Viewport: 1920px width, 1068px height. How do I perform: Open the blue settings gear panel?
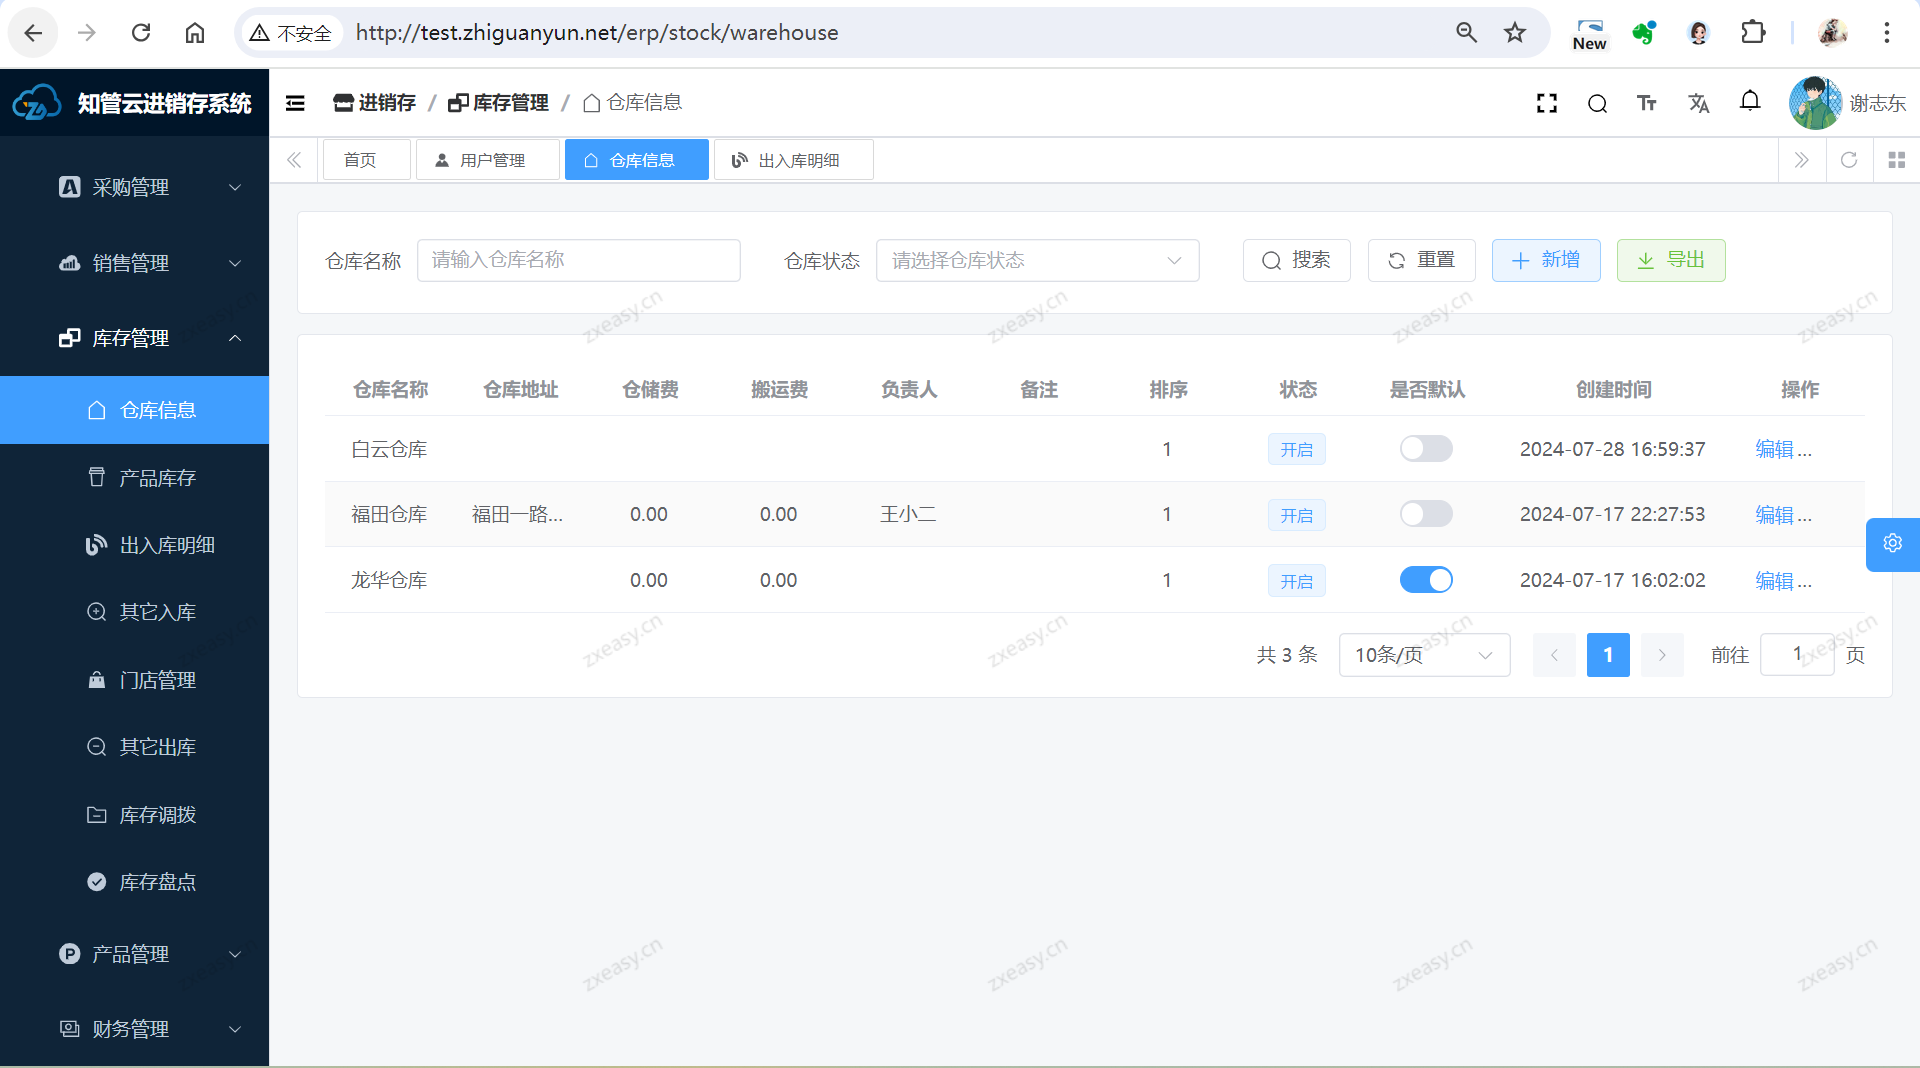point(1892,543)
